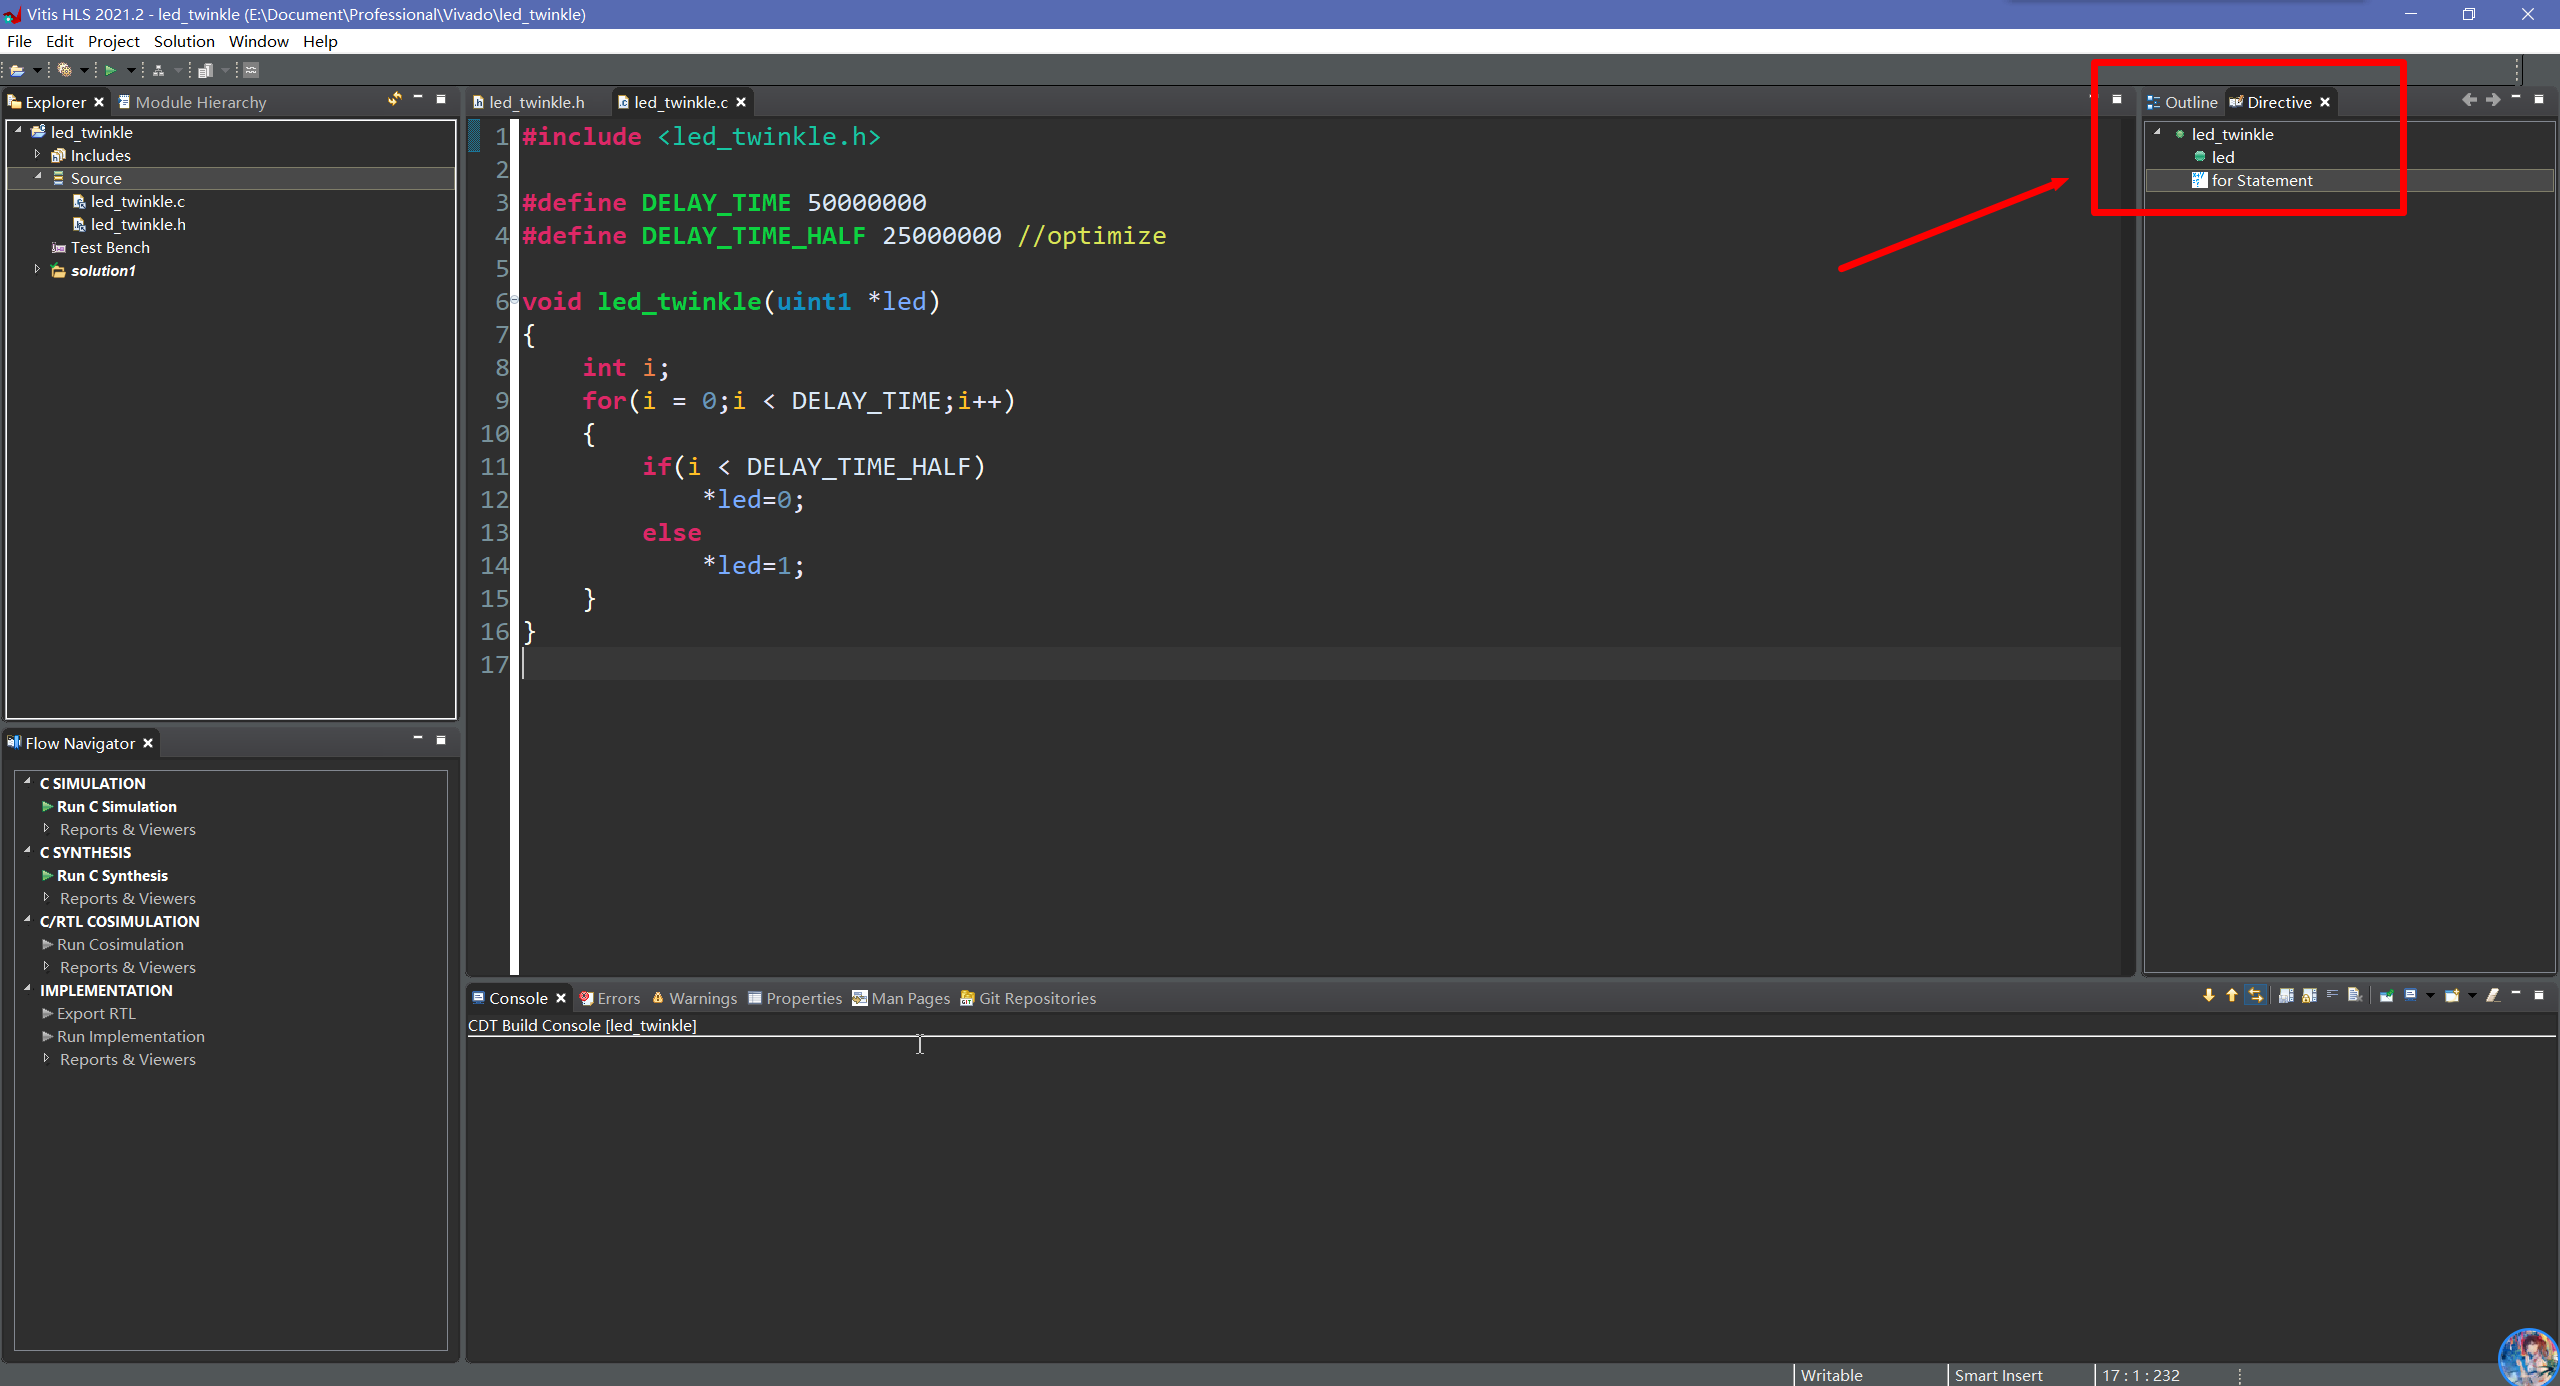This screenshot has width=2560, height=1386.
Task: Open dropdown arrow beside Open Console icon
Action: pos(2472,996)
